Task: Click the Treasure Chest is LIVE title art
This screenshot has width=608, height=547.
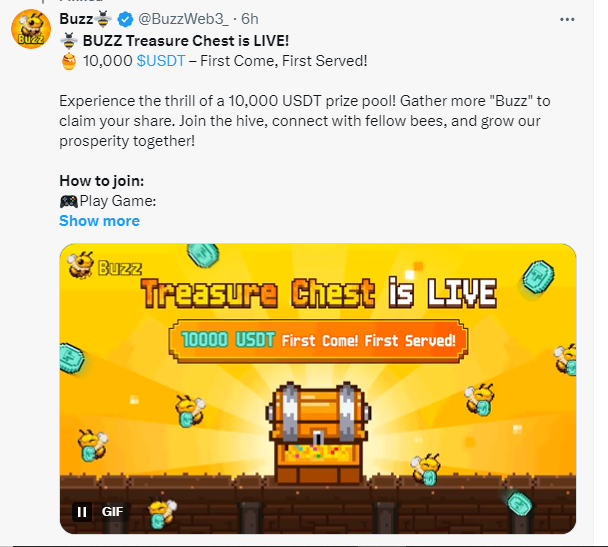Action: pos(319,293)
